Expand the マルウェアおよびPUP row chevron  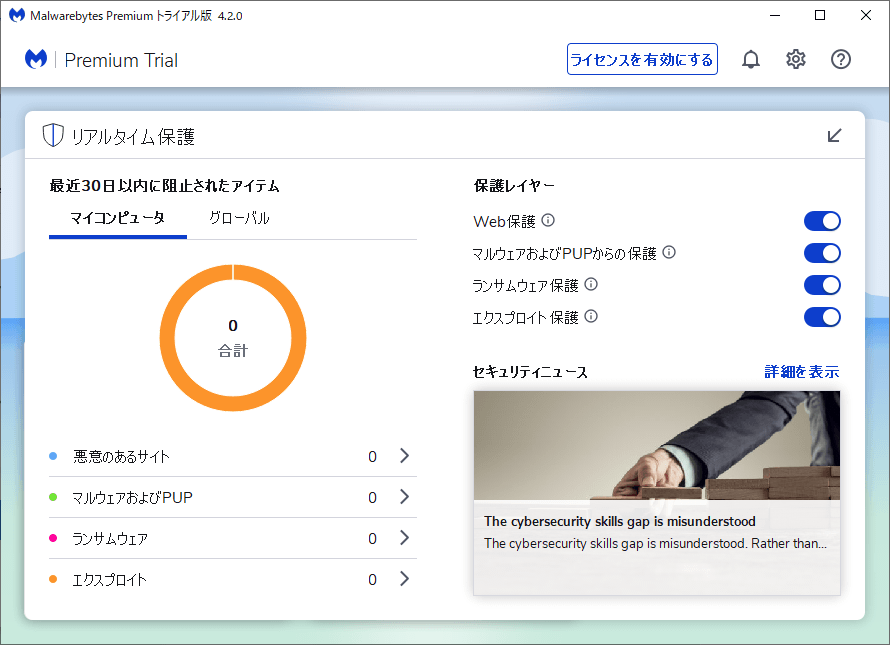(404, 497)
